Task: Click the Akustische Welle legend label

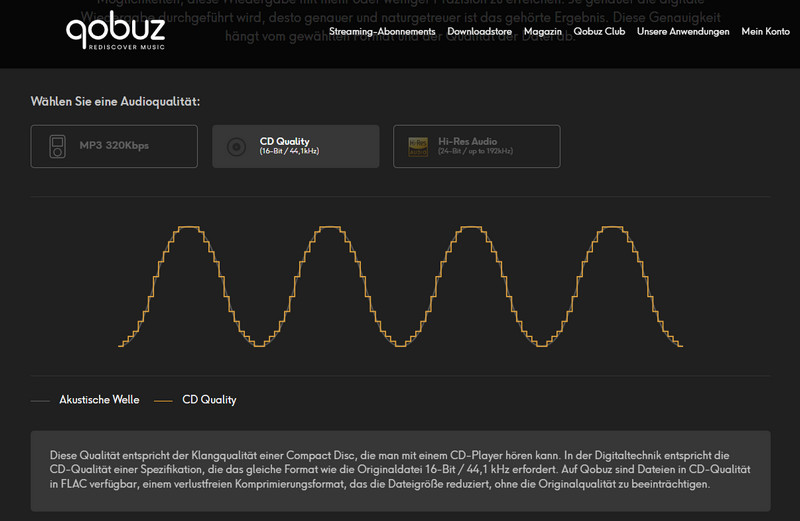Action: (x=99, y=400)
